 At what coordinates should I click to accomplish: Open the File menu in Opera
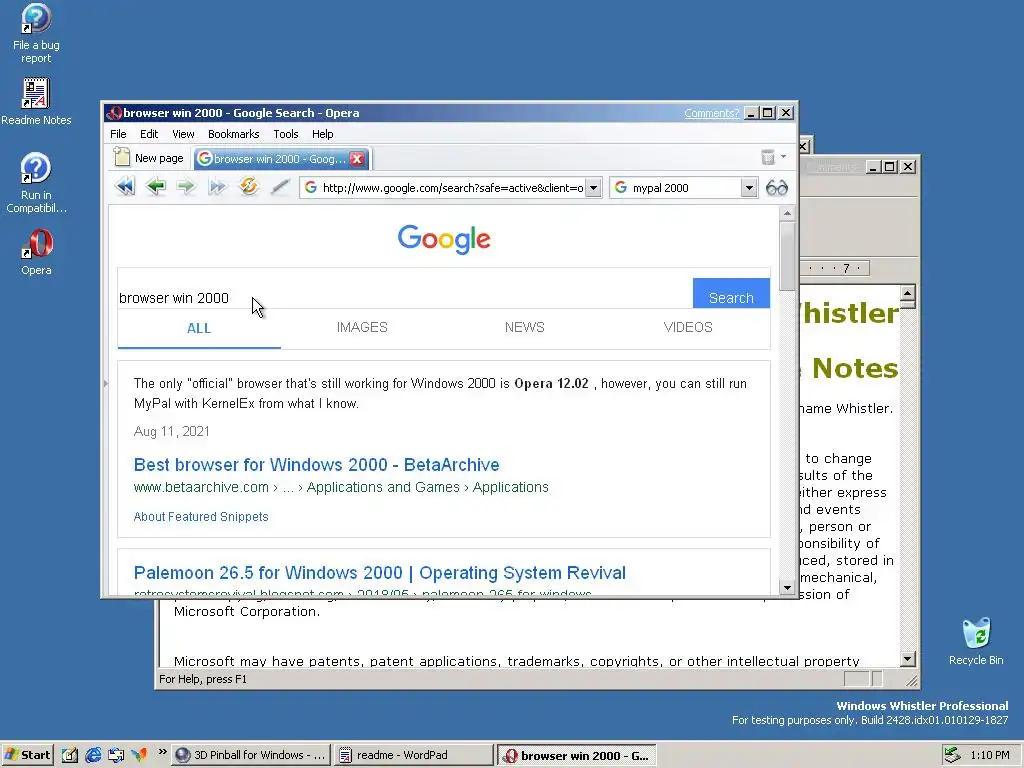118,134
